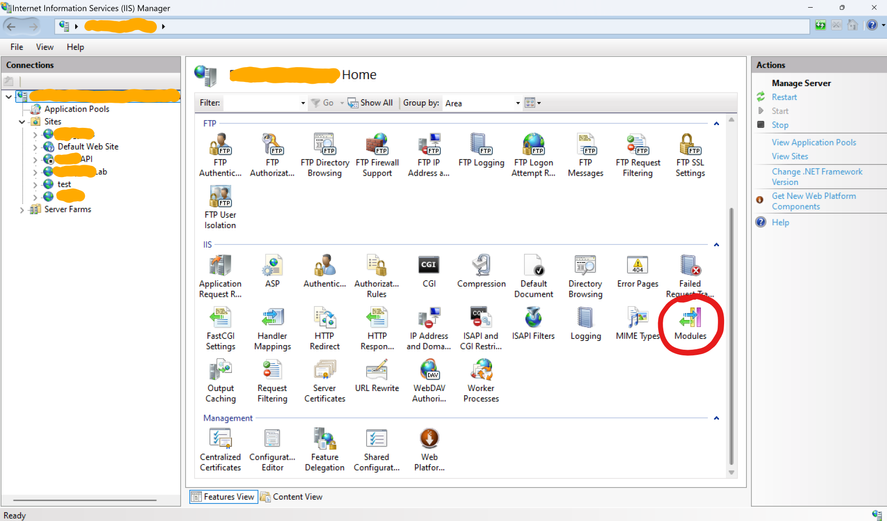
Task: Open the Help menu
Action: (75, 47)
